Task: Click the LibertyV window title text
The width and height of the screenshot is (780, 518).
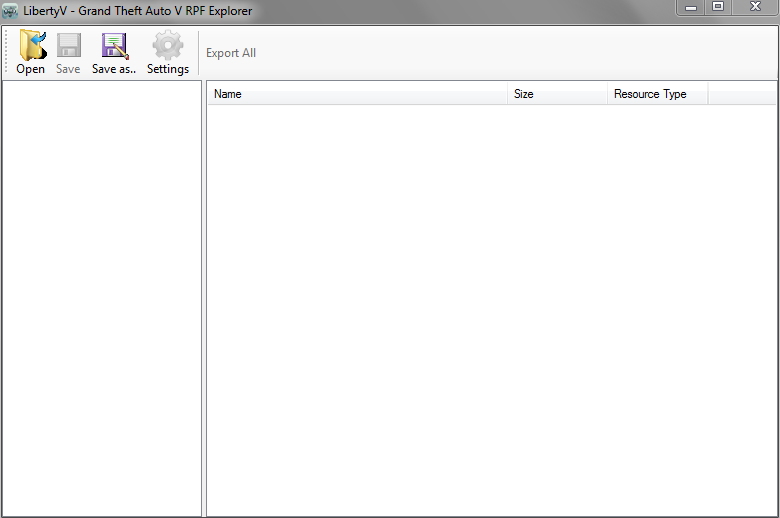Action: coord(140,11)
